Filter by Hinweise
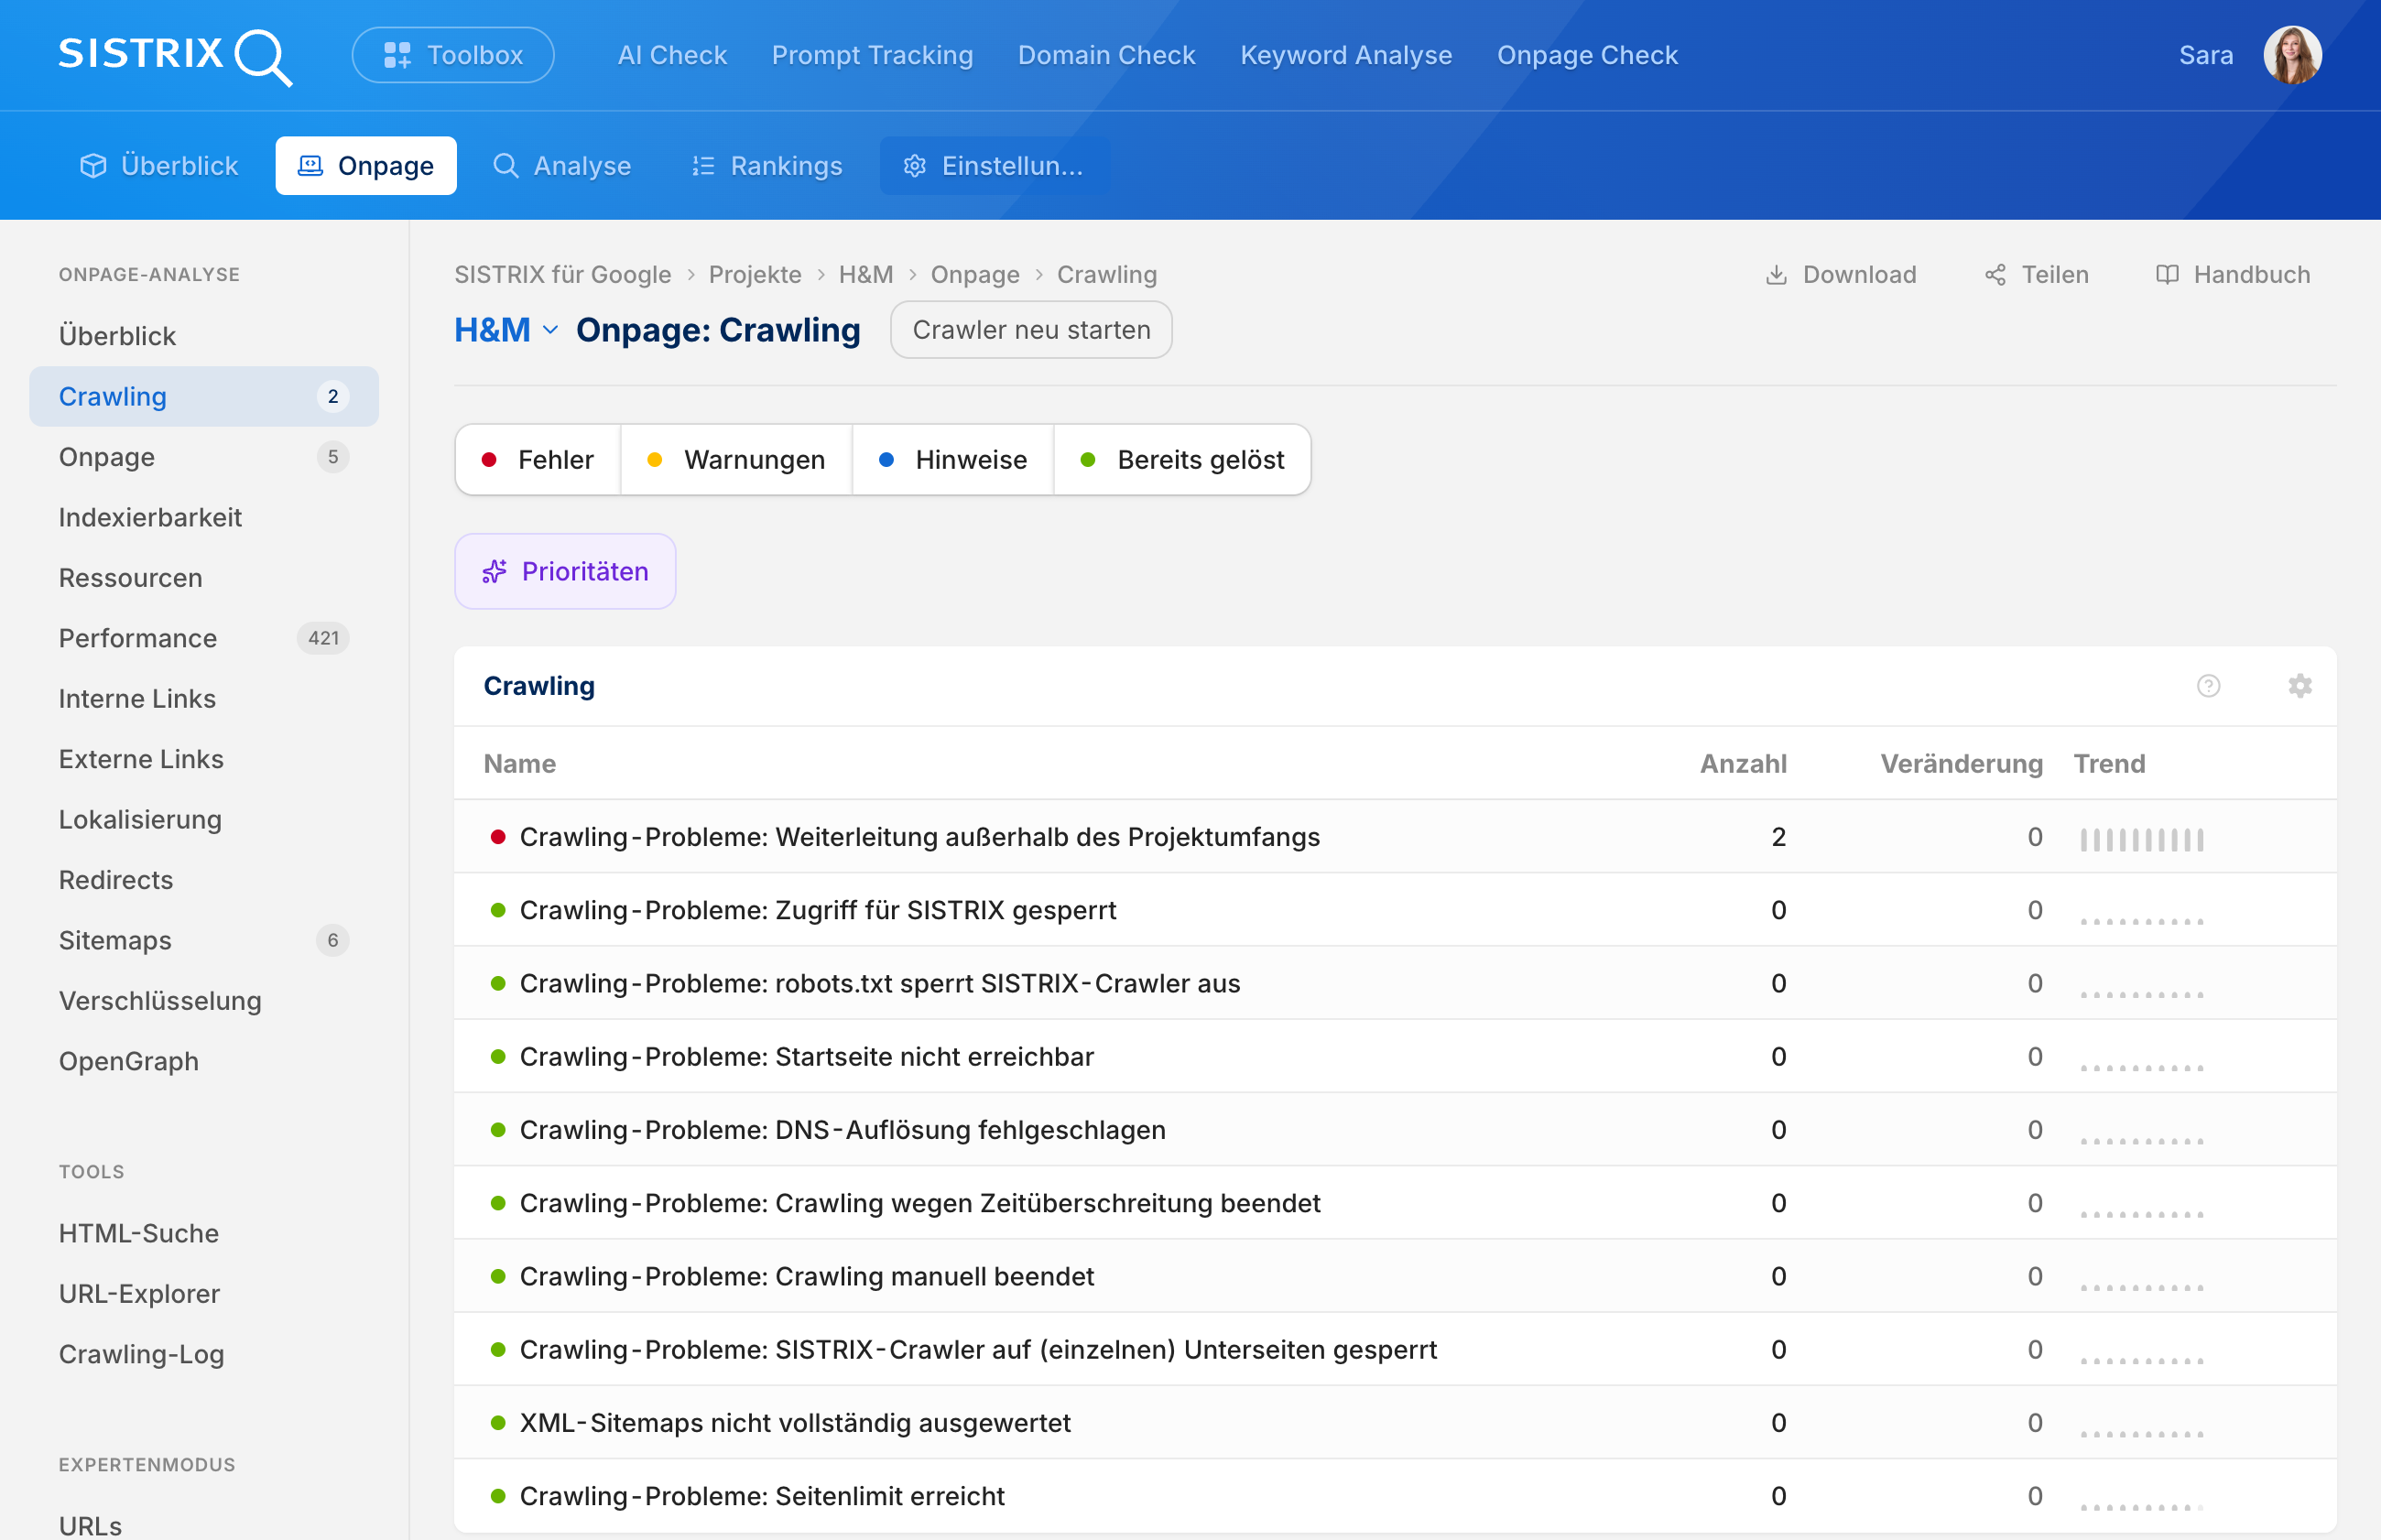2381x1540 pixels. pyautogui.click(x=953, y=460)
